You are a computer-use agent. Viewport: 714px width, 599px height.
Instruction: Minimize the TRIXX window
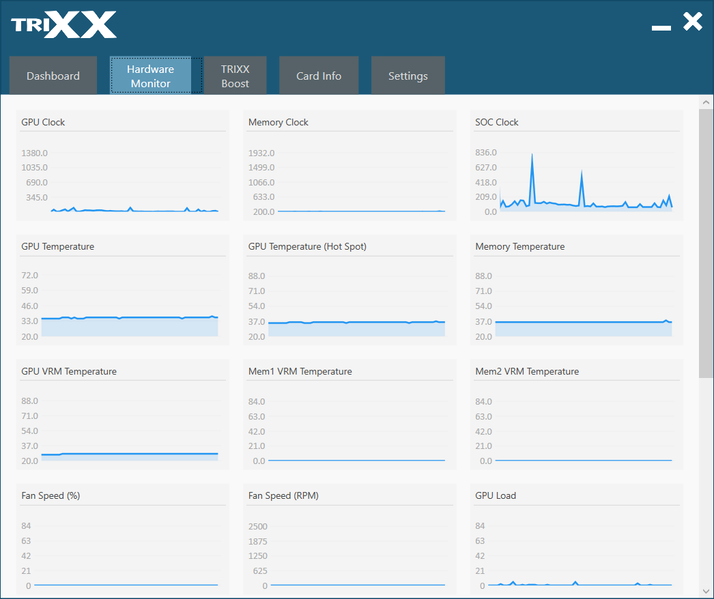tap(661, 28)
